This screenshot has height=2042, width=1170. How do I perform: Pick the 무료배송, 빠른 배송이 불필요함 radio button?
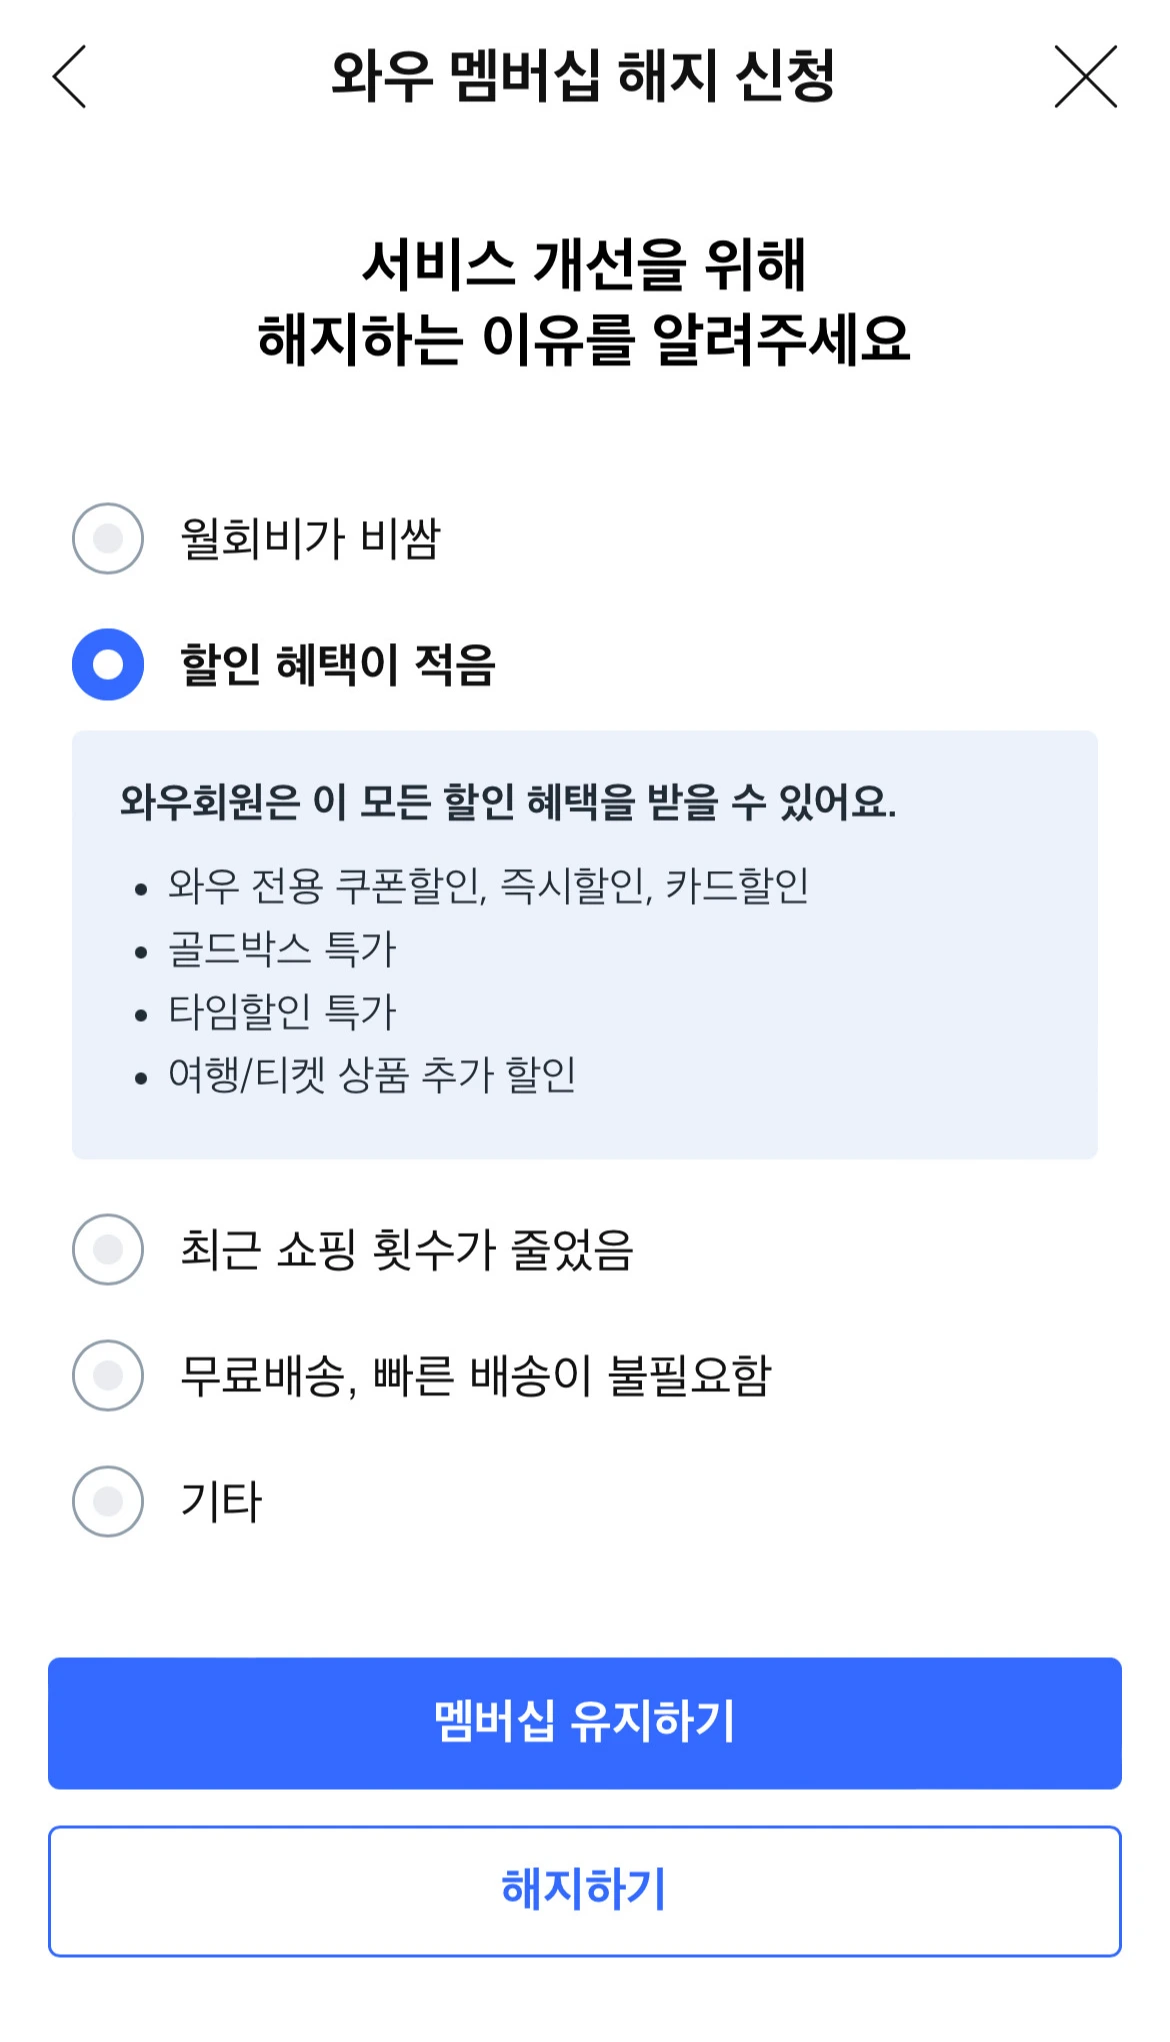(x=108, y=1376)
